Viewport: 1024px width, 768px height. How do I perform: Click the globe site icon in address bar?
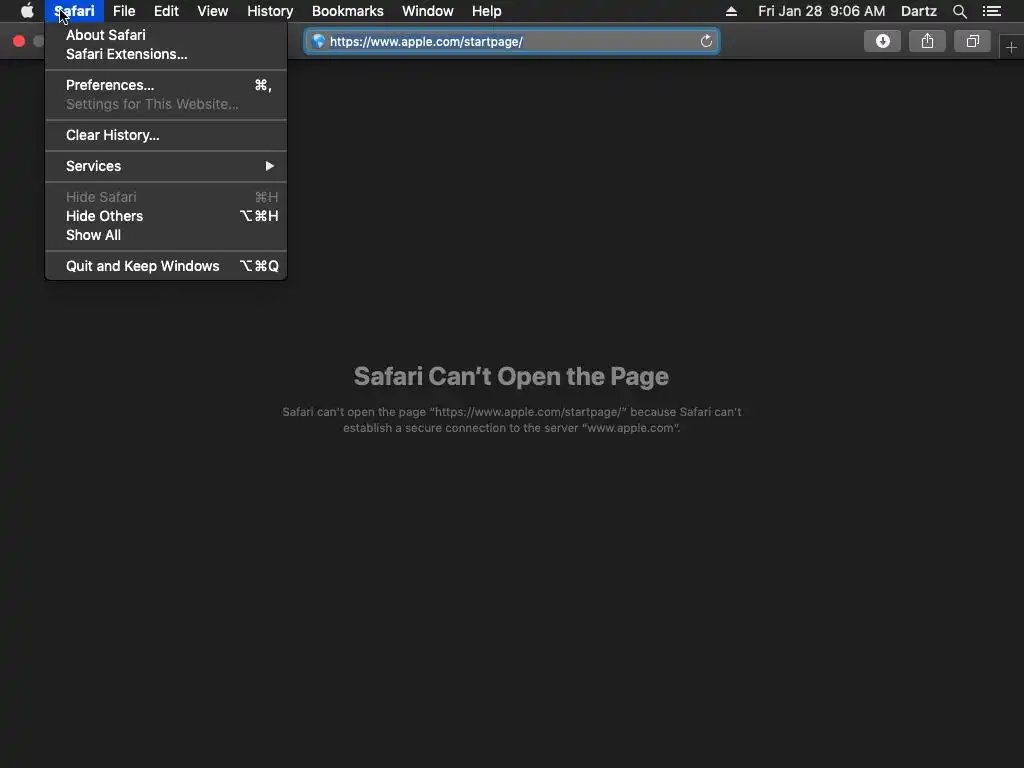click(319, 41)
